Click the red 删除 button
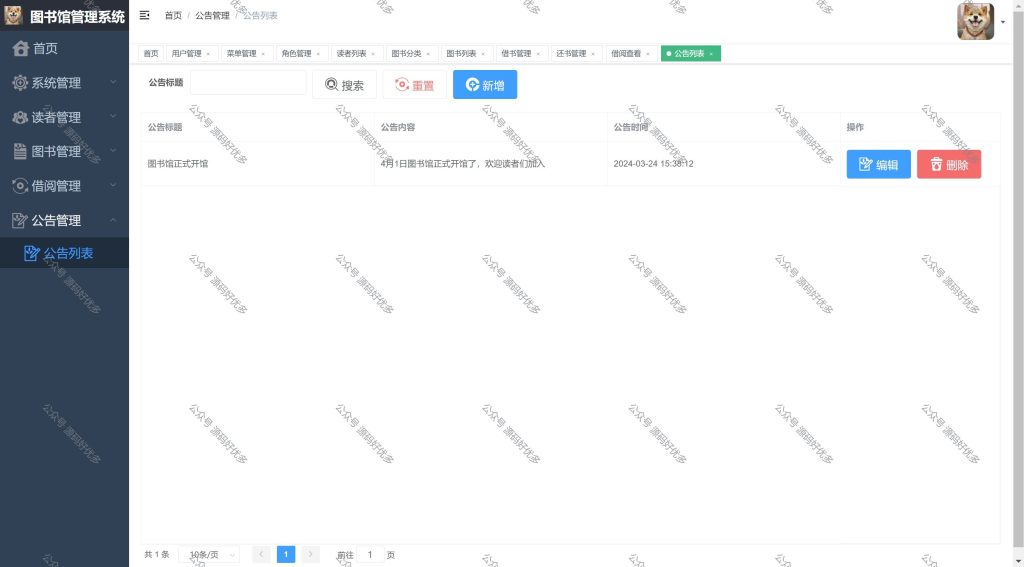 click(949, 164)
